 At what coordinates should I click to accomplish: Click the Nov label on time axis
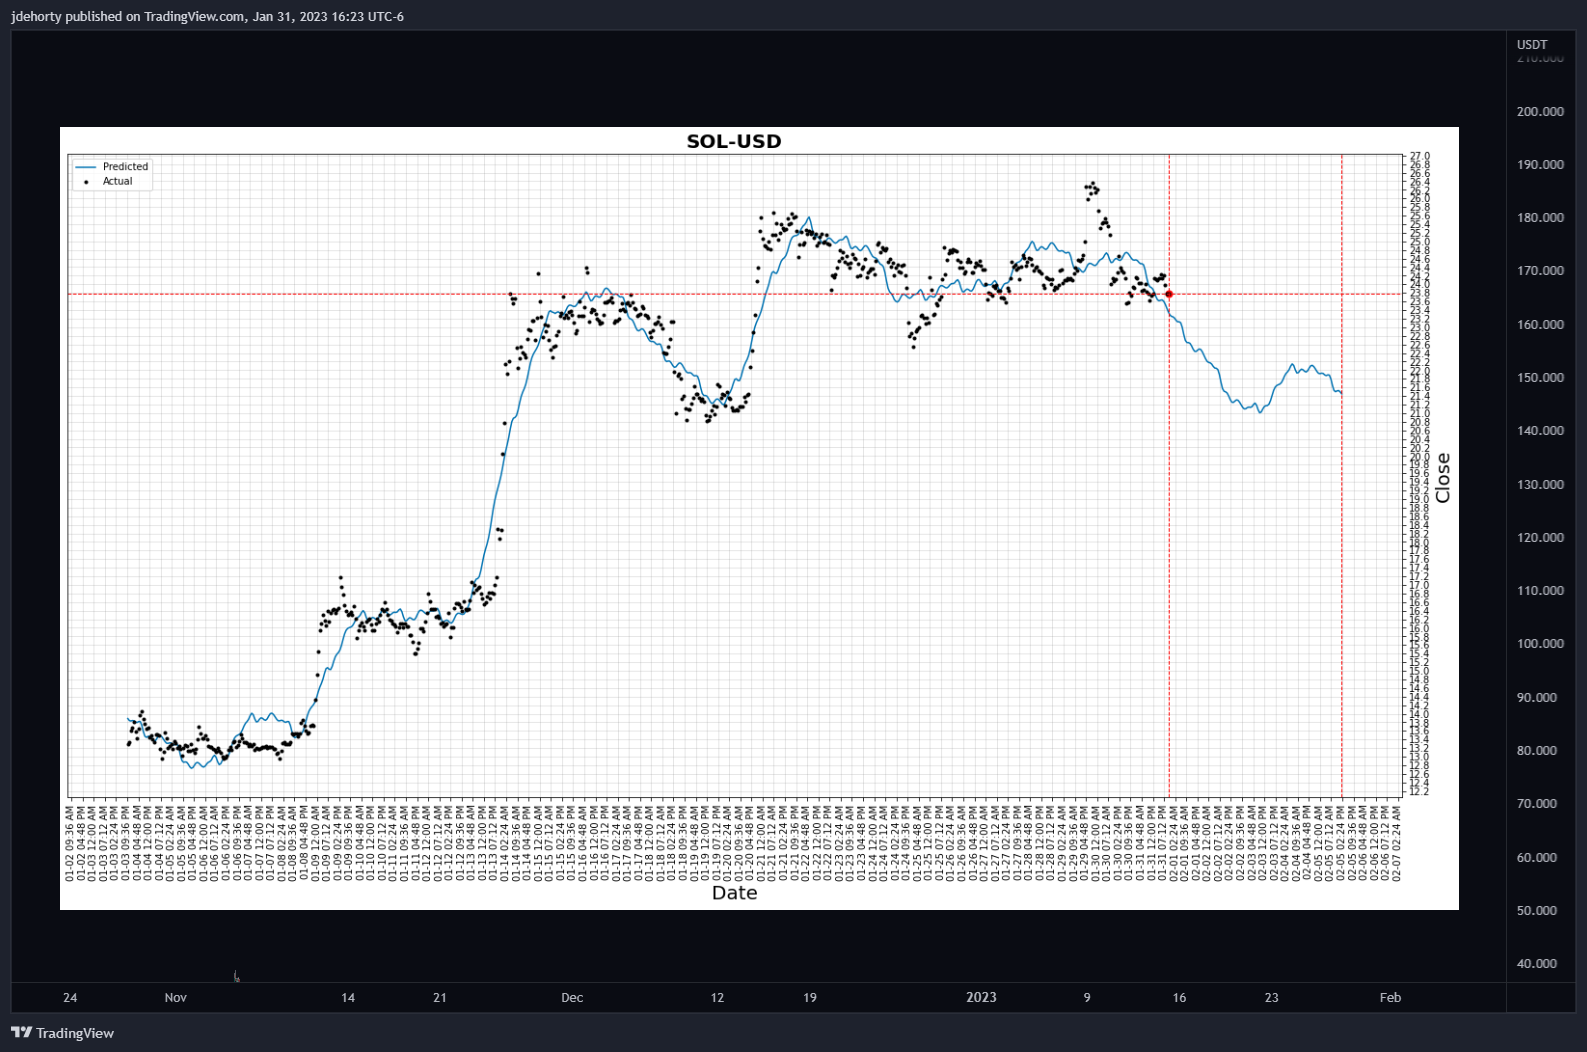[x=176, y=997]
